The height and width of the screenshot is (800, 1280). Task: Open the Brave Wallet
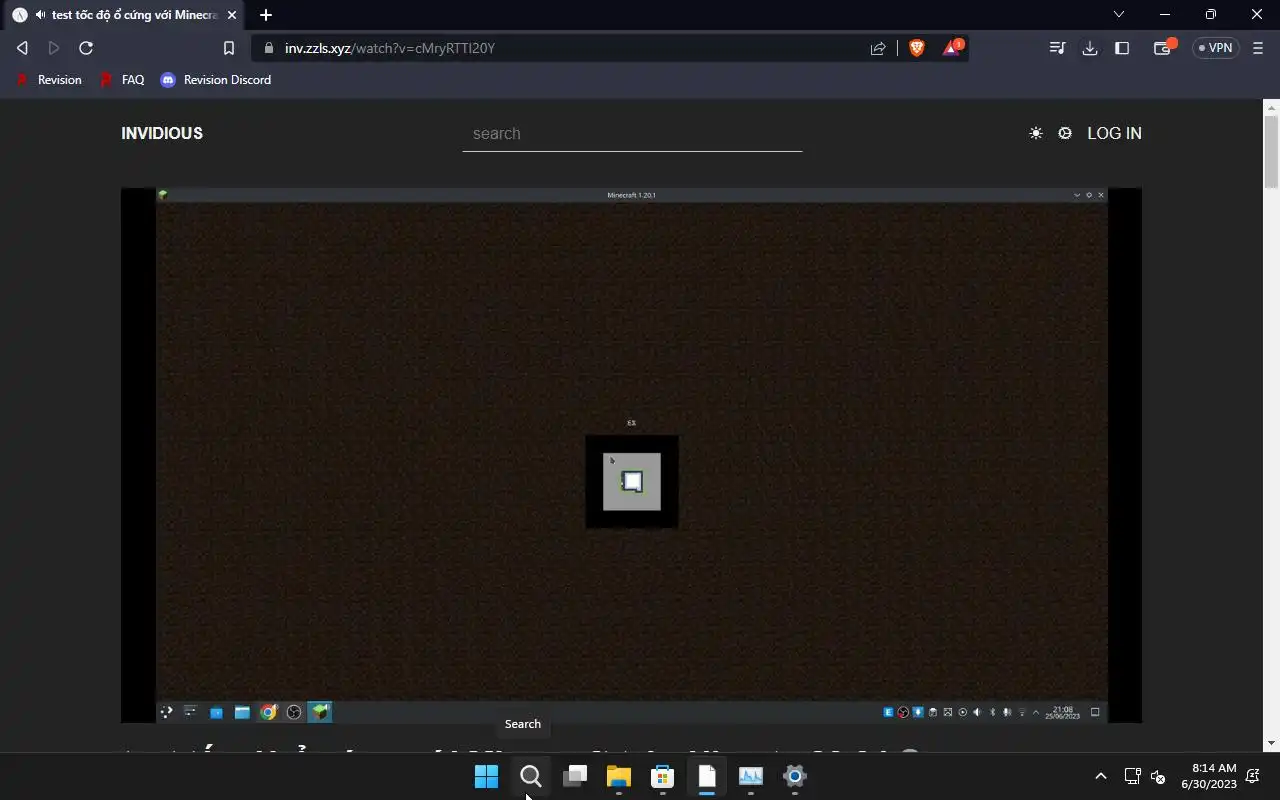(1163, 48)
